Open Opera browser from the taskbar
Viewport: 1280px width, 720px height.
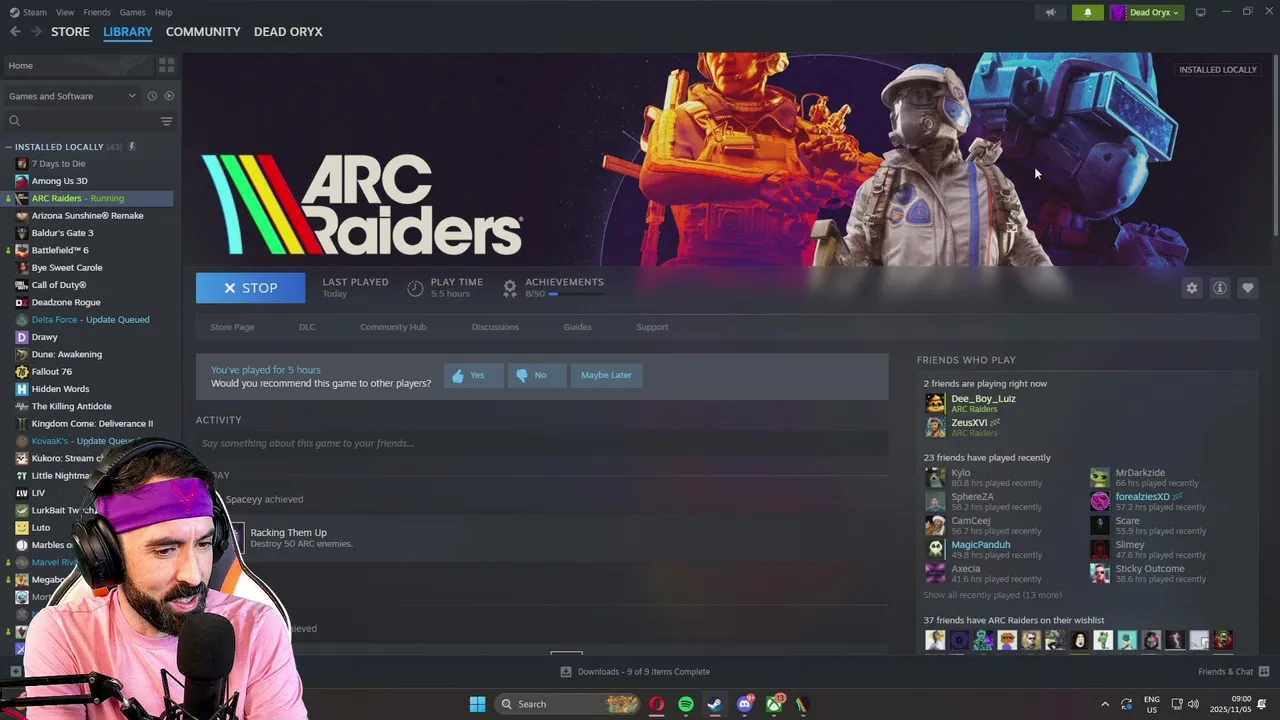(x=657, y=704)
